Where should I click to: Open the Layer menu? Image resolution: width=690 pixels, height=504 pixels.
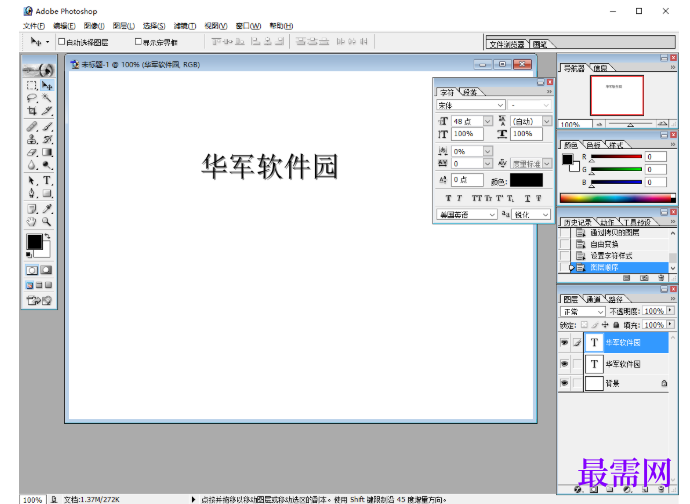[124, 26]
